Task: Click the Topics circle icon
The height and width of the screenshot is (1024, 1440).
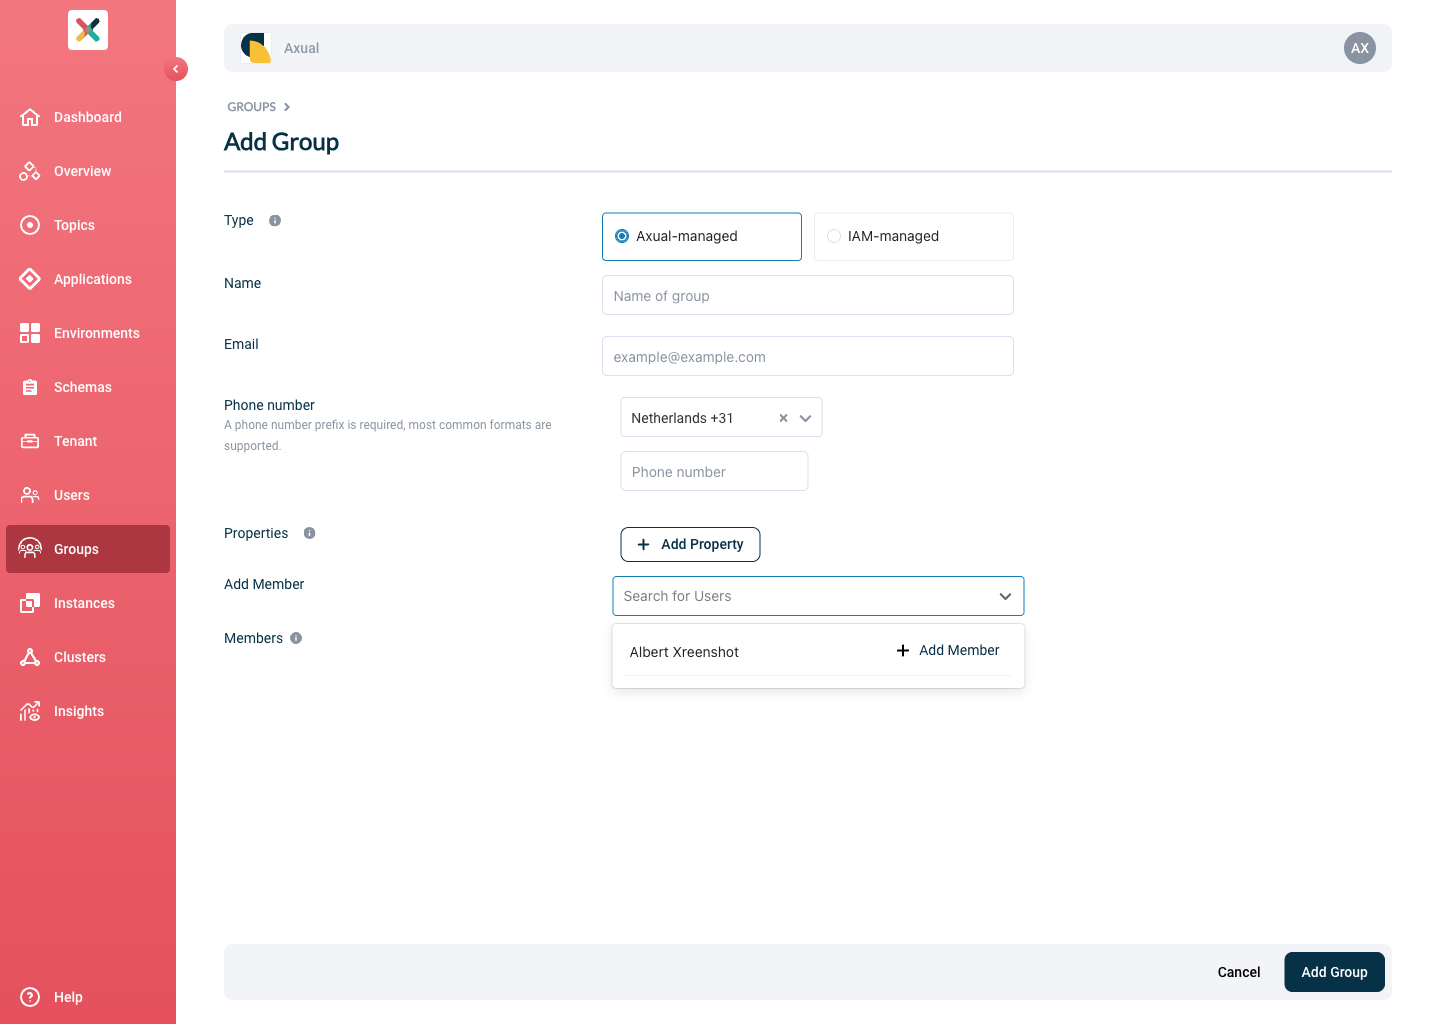Action: (x=30, y=225)
